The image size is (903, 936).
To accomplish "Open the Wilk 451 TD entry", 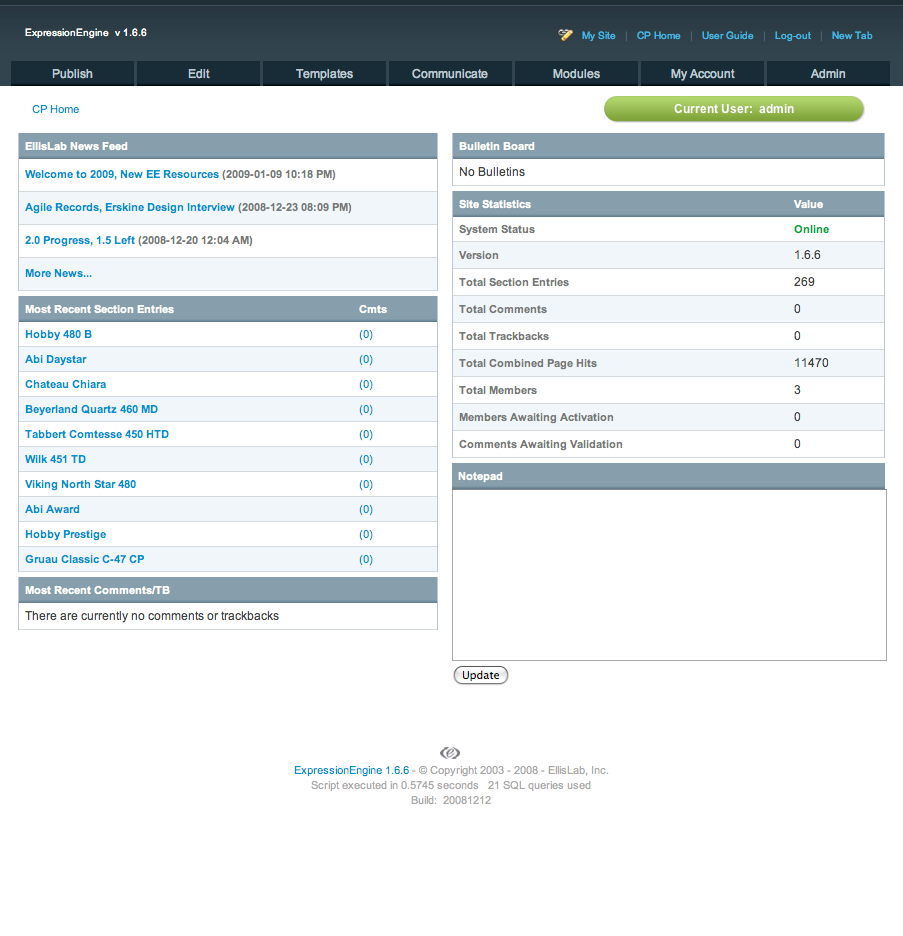I will coord(56,460).
